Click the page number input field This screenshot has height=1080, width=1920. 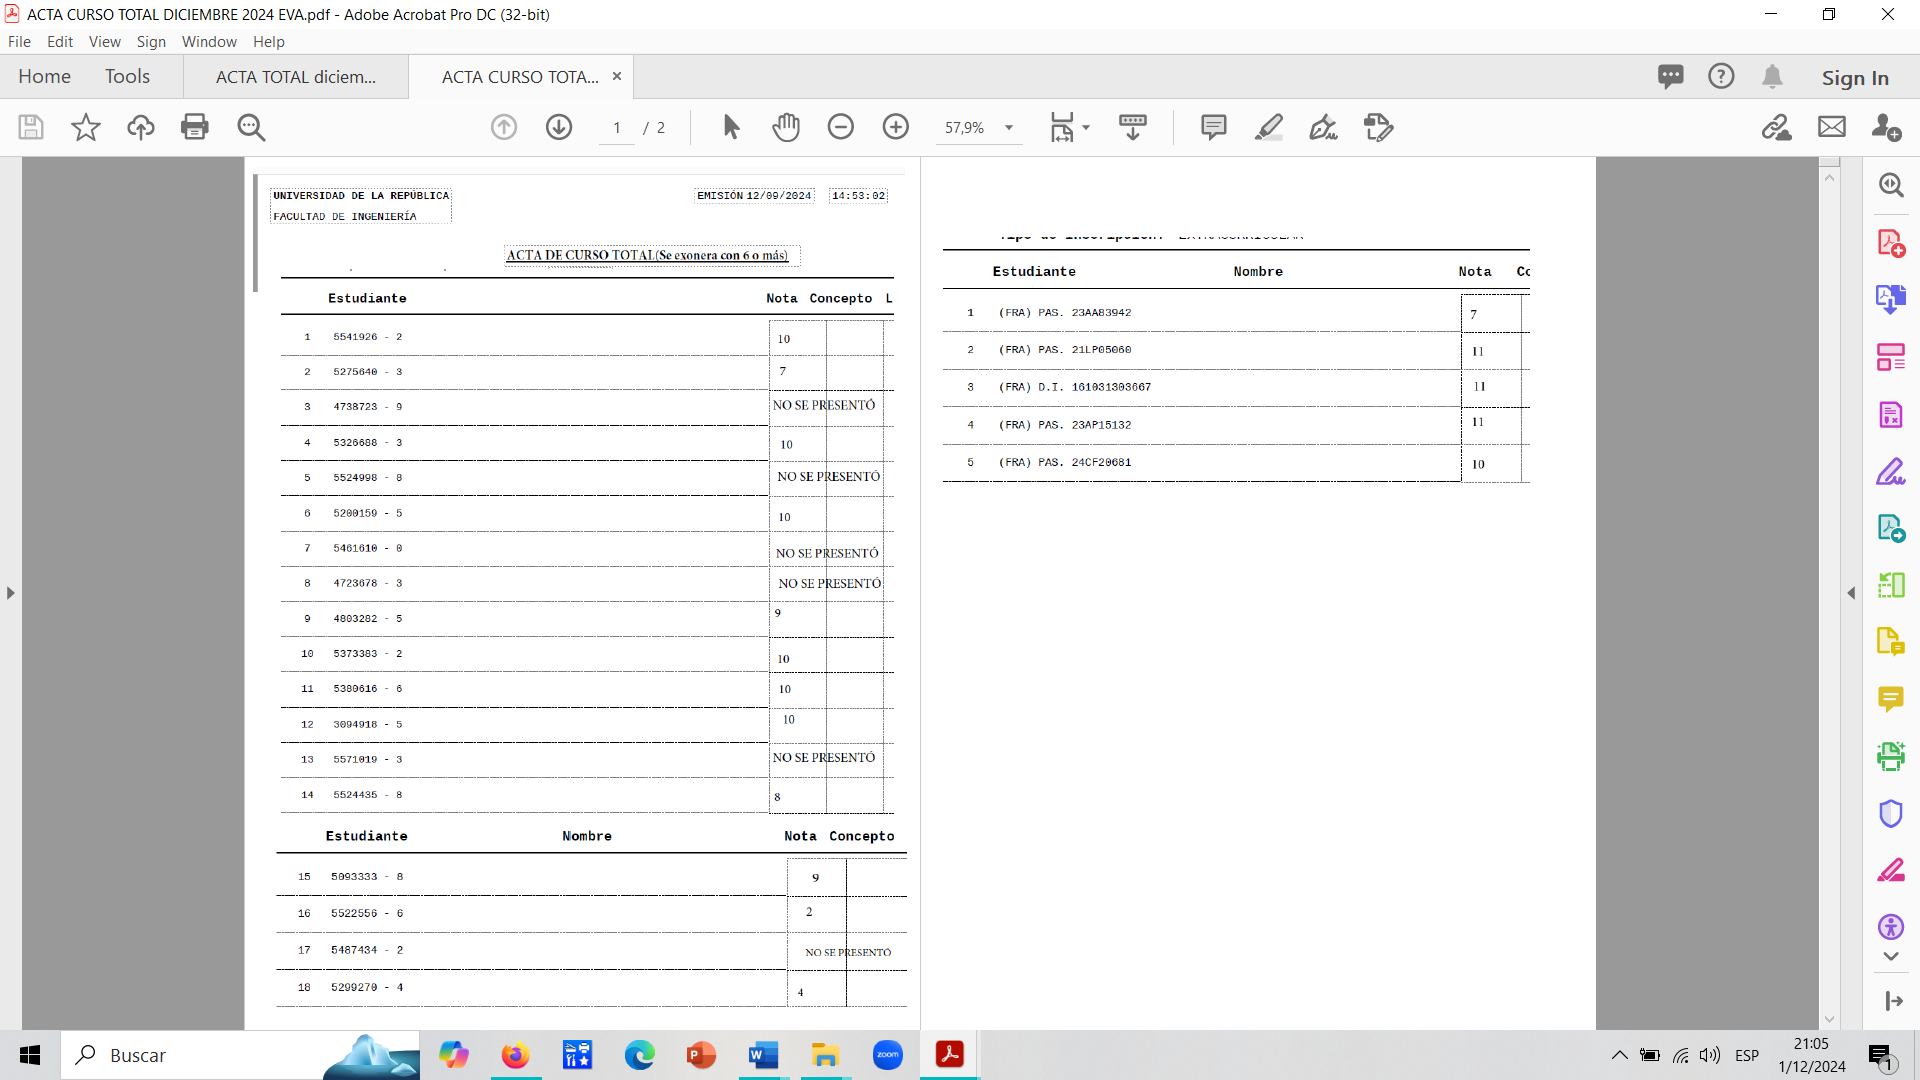point(617,128)
